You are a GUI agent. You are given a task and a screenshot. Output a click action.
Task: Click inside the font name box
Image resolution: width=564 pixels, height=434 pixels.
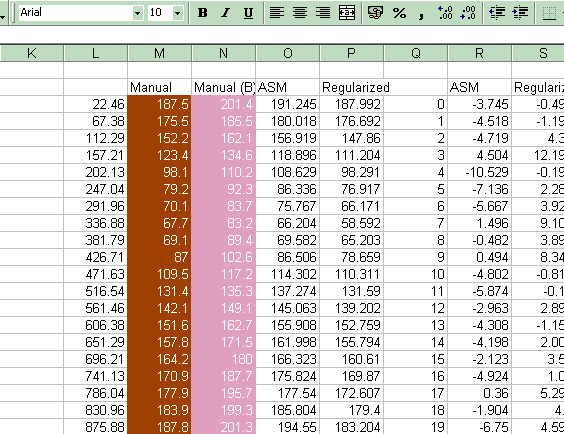pos(75,13)
